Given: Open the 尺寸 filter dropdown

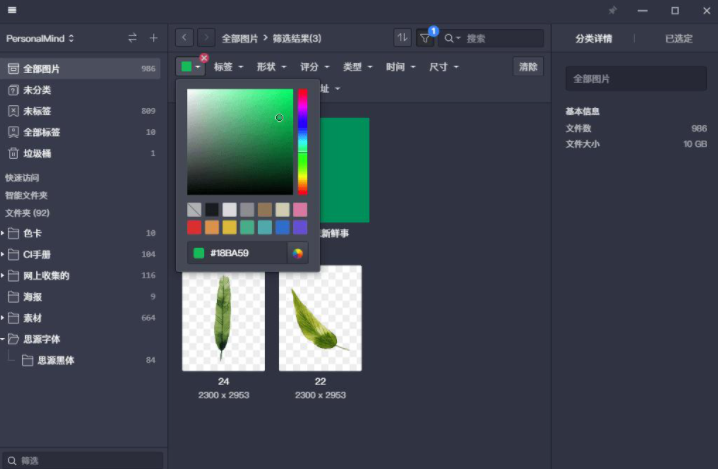Looking at the screenshot, I should [x=443, y=67].
